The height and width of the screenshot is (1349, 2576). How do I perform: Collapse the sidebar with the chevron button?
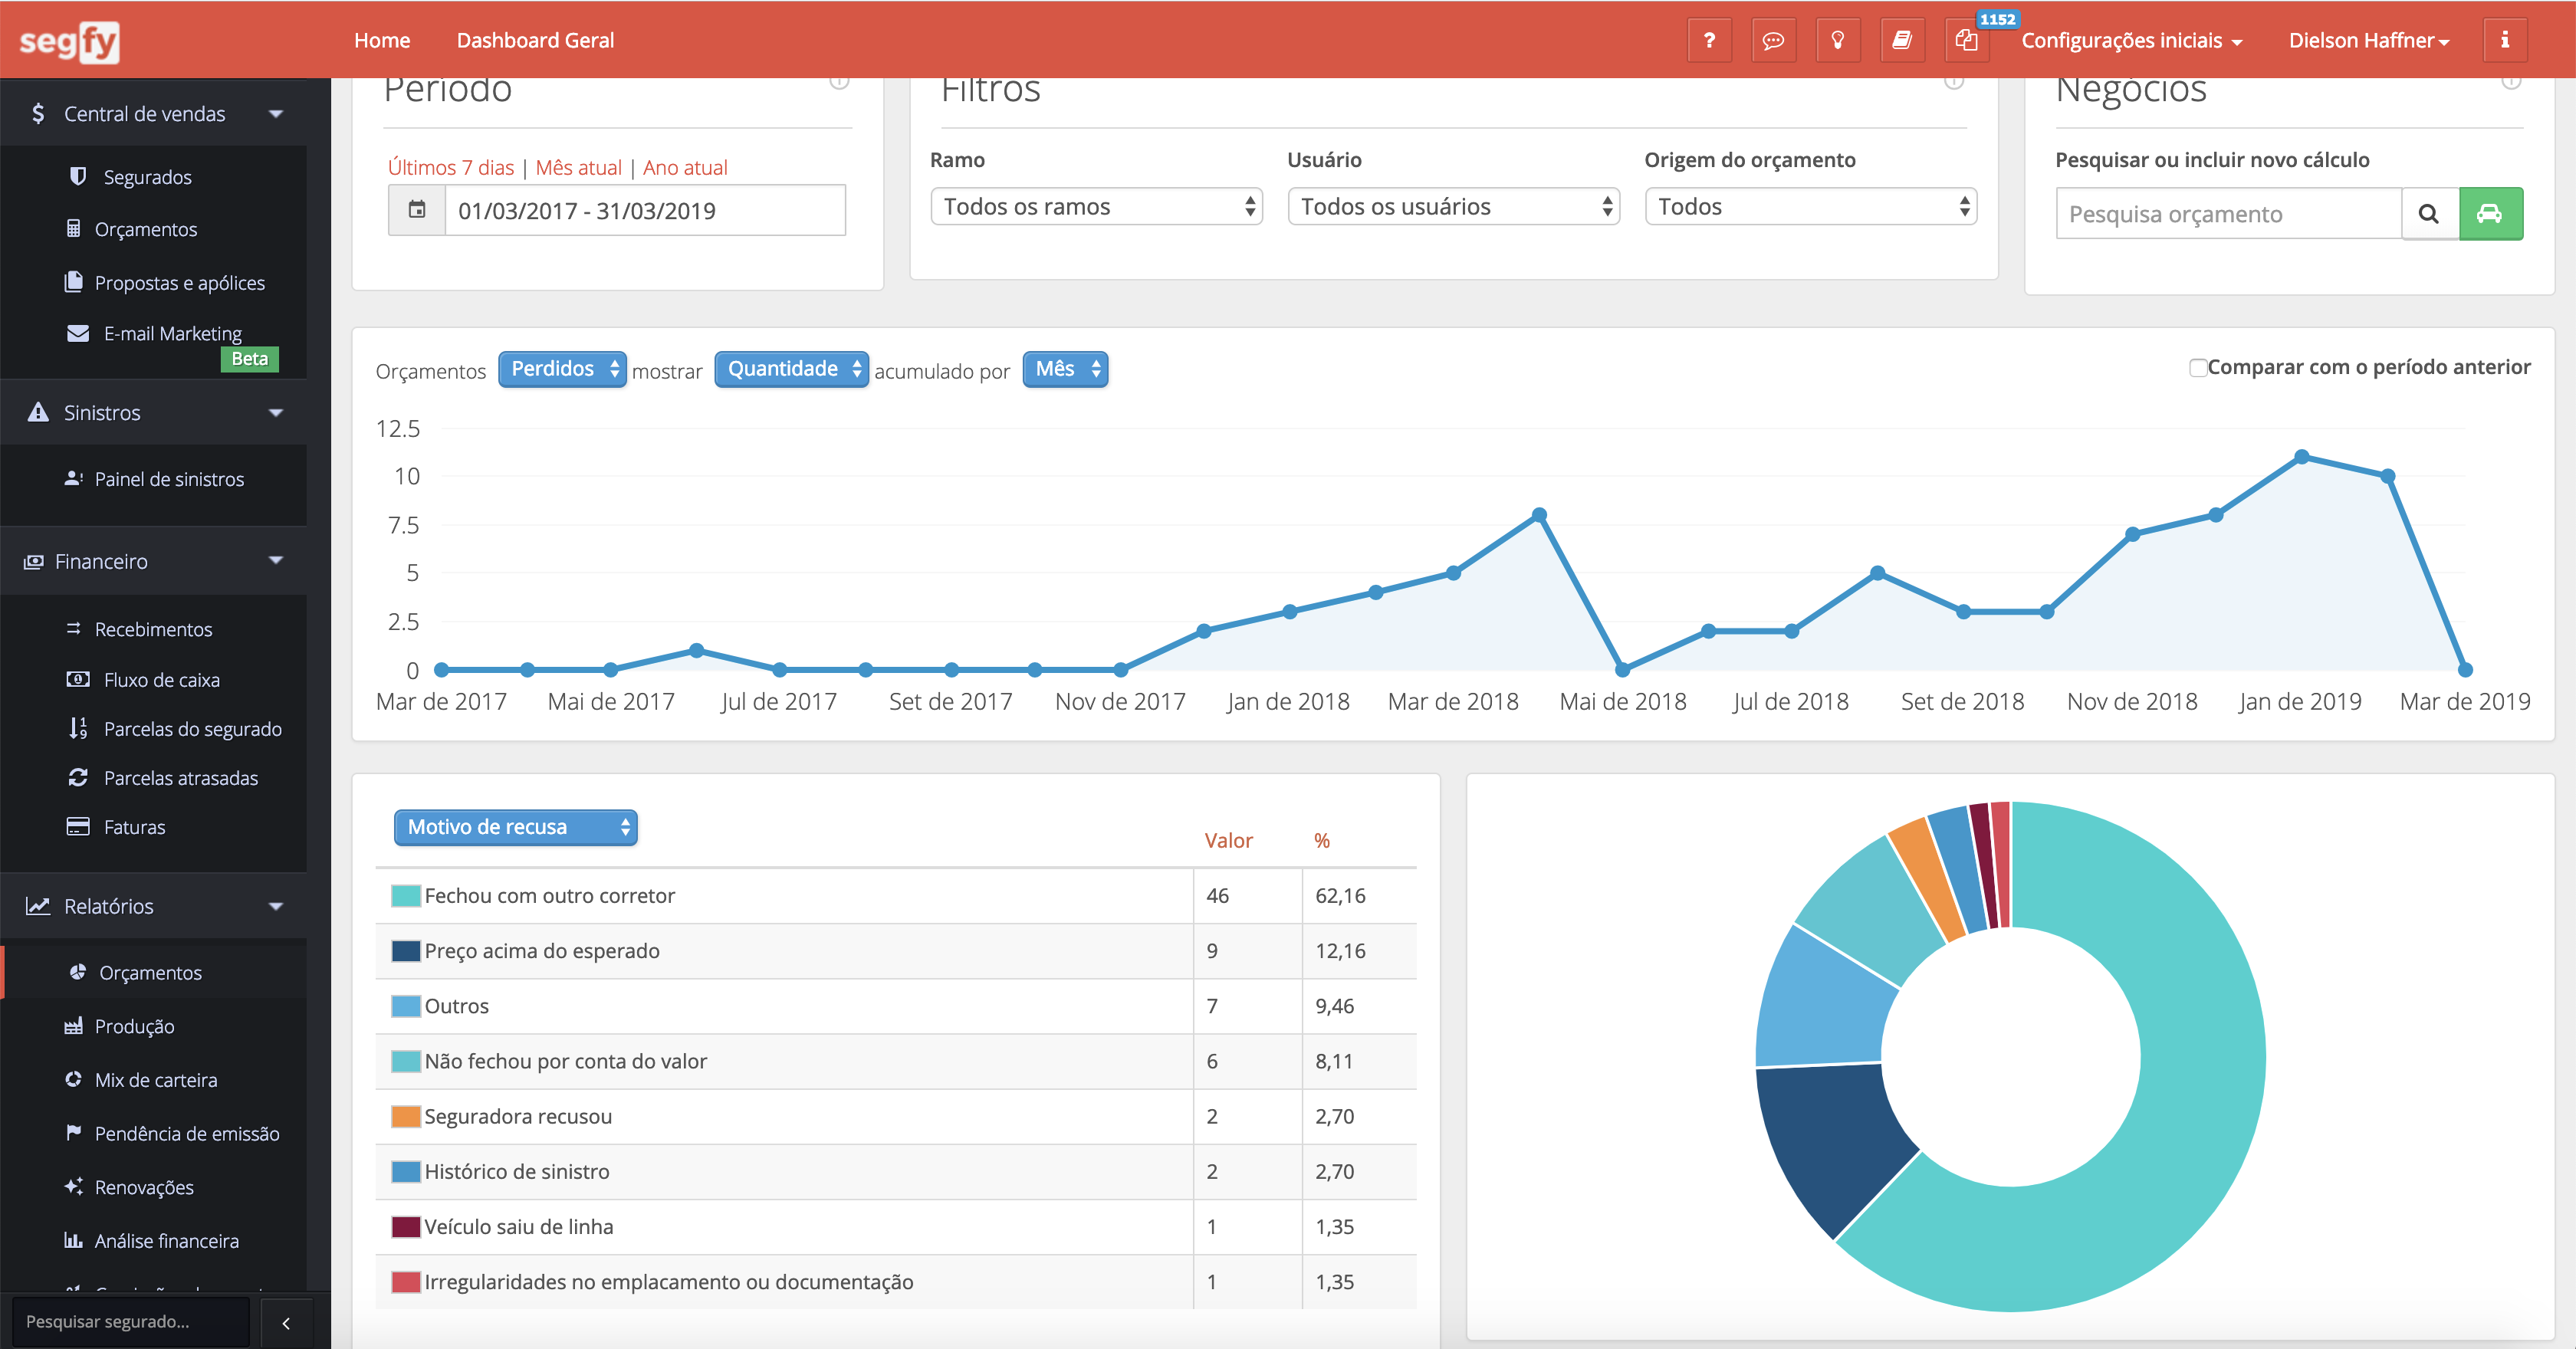point(286,1323)
